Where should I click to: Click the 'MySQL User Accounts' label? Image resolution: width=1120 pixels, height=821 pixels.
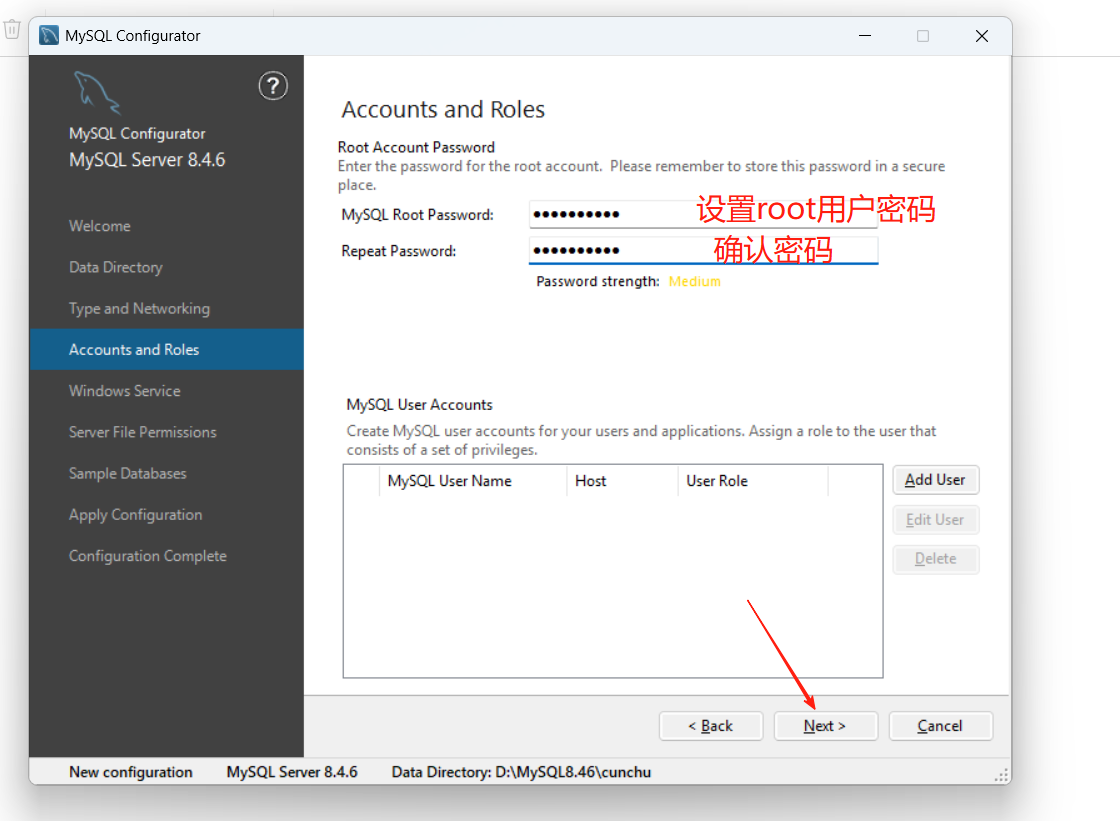[419, 404]
